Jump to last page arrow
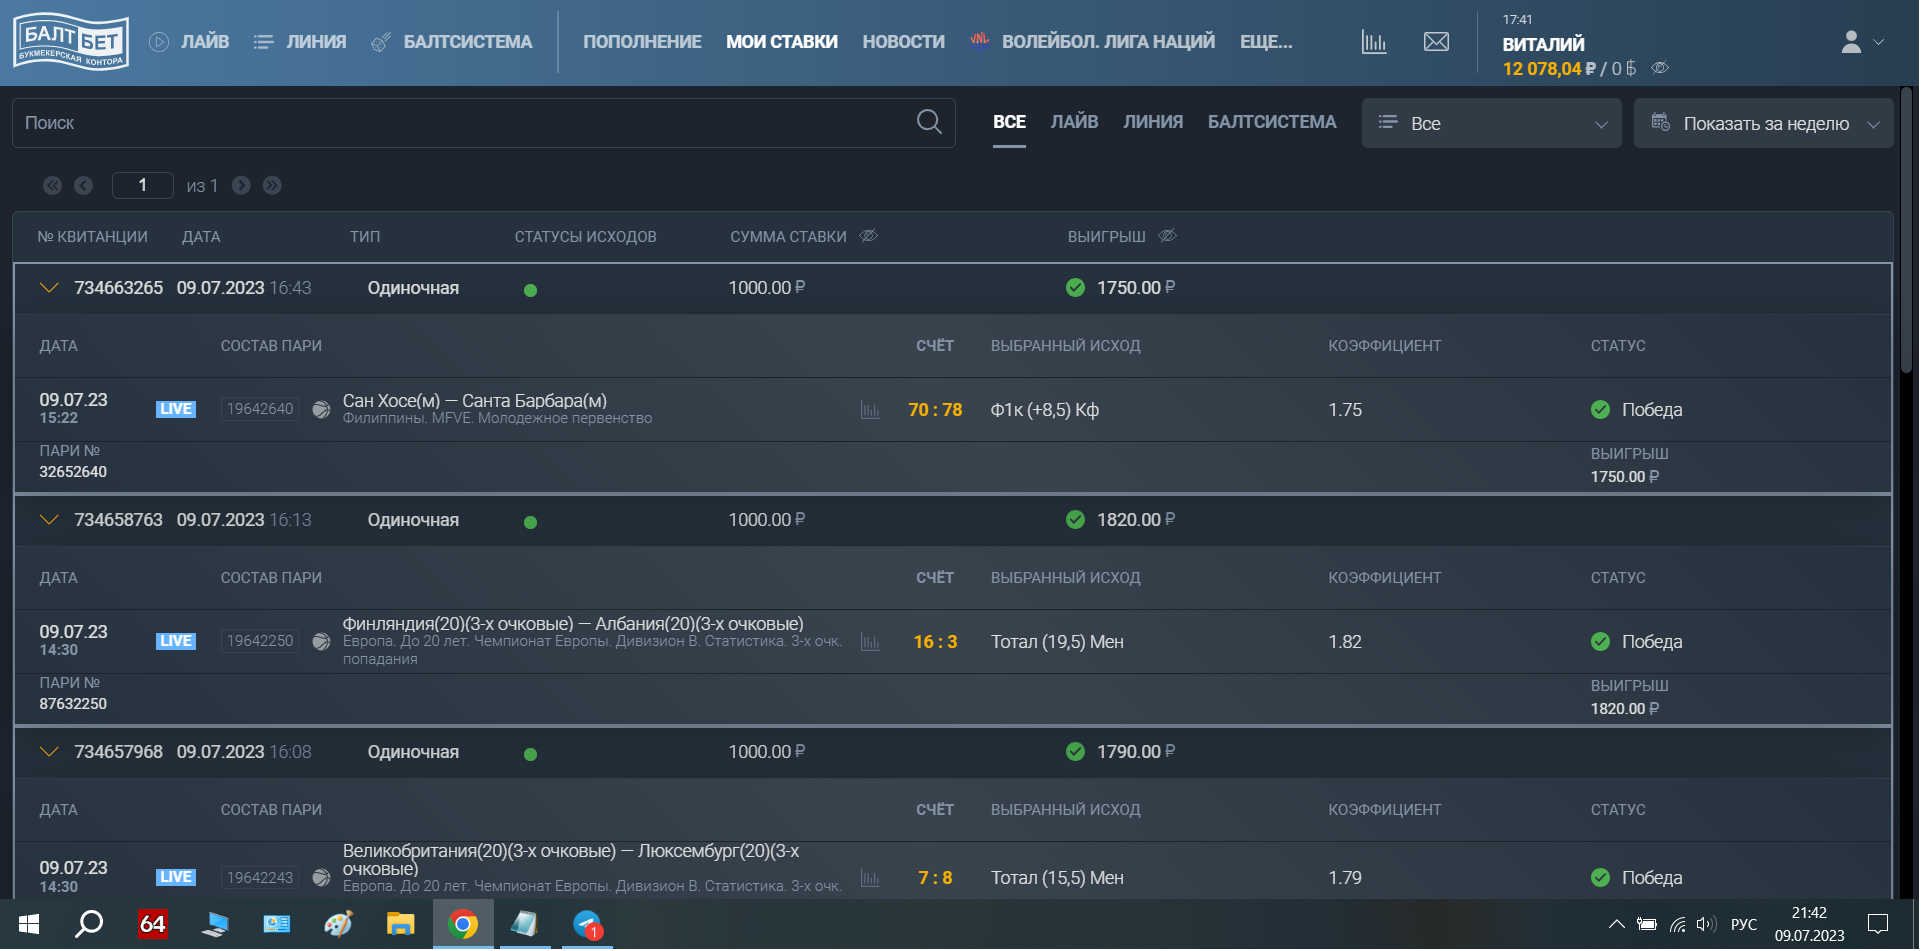The image size is (1921, 951). pyautogui.click(x=272, y=185)
